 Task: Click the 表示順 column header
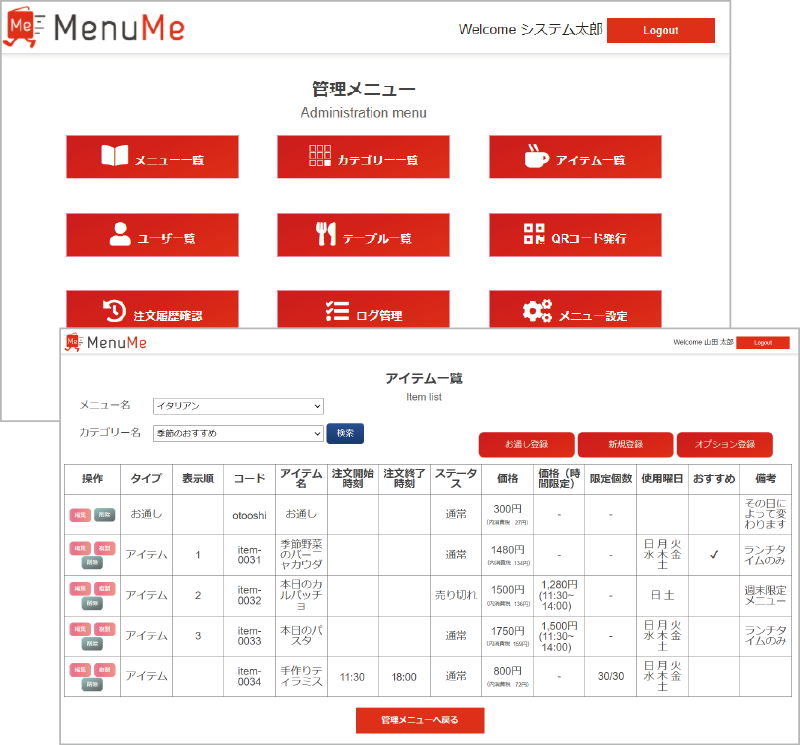pos(198,479)
